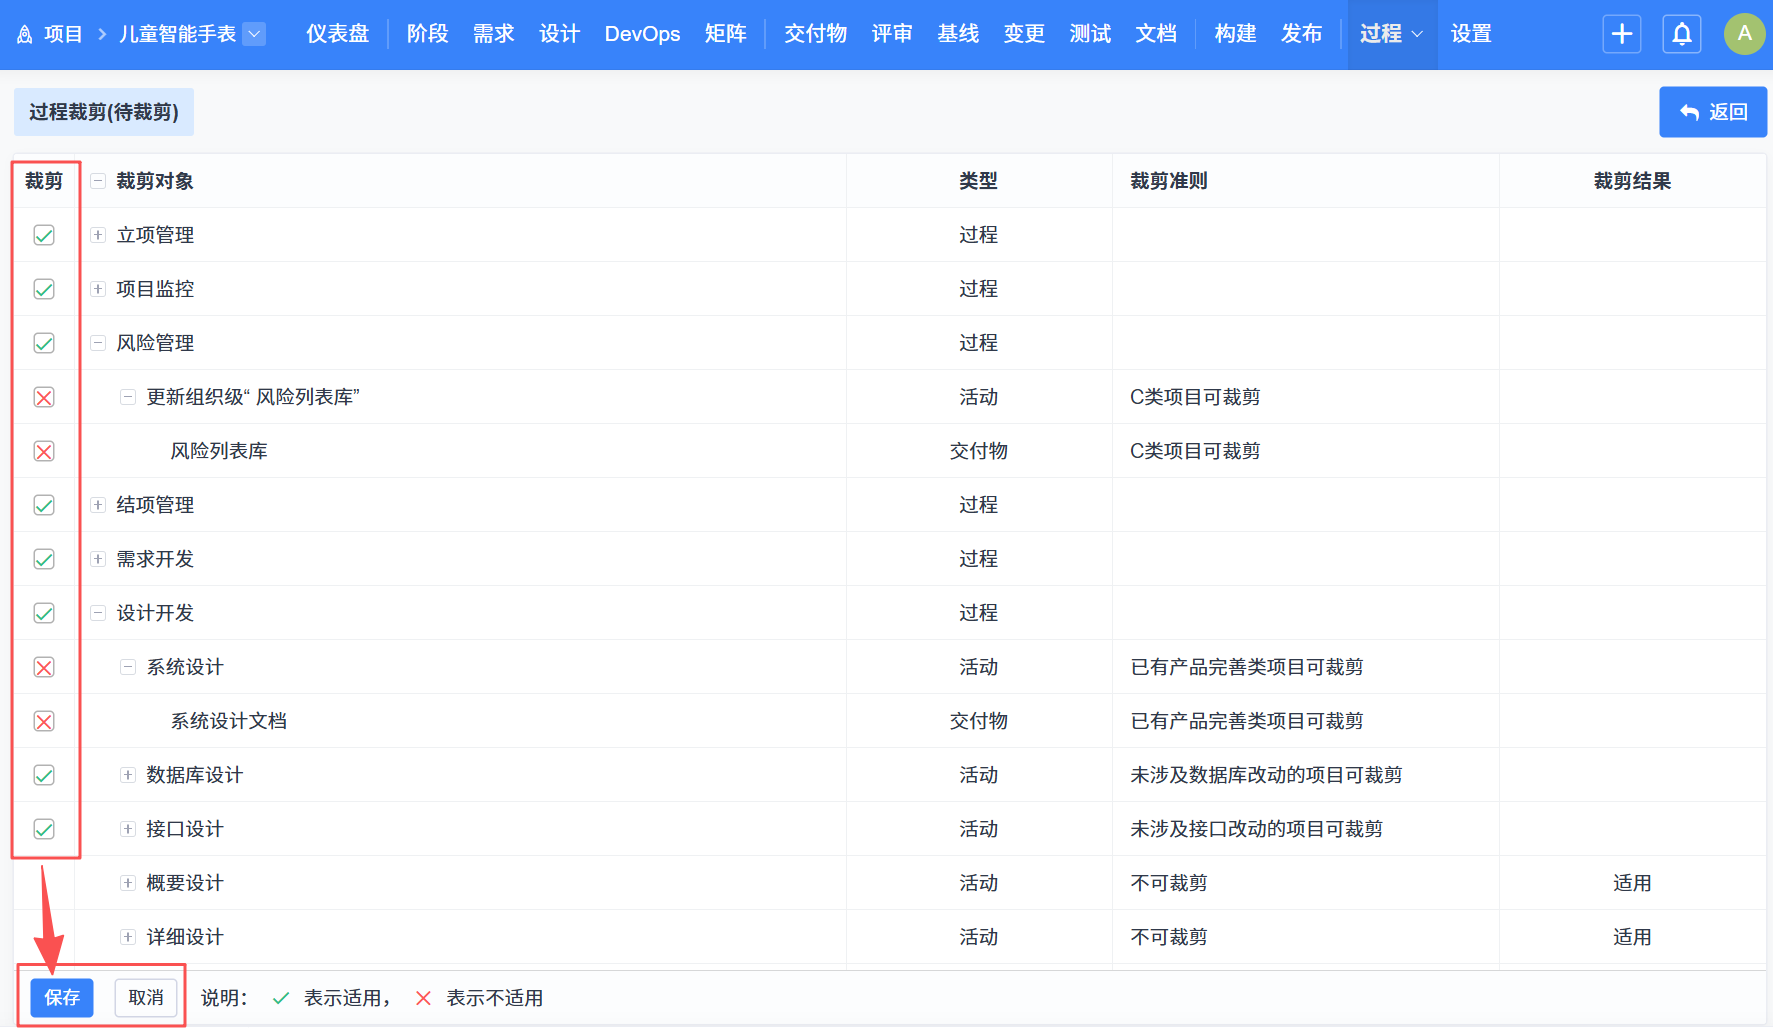Screen dimensions: 1773x1028
Task: Collapse the 风险管理 tree row
Action: tap(98, 343)
